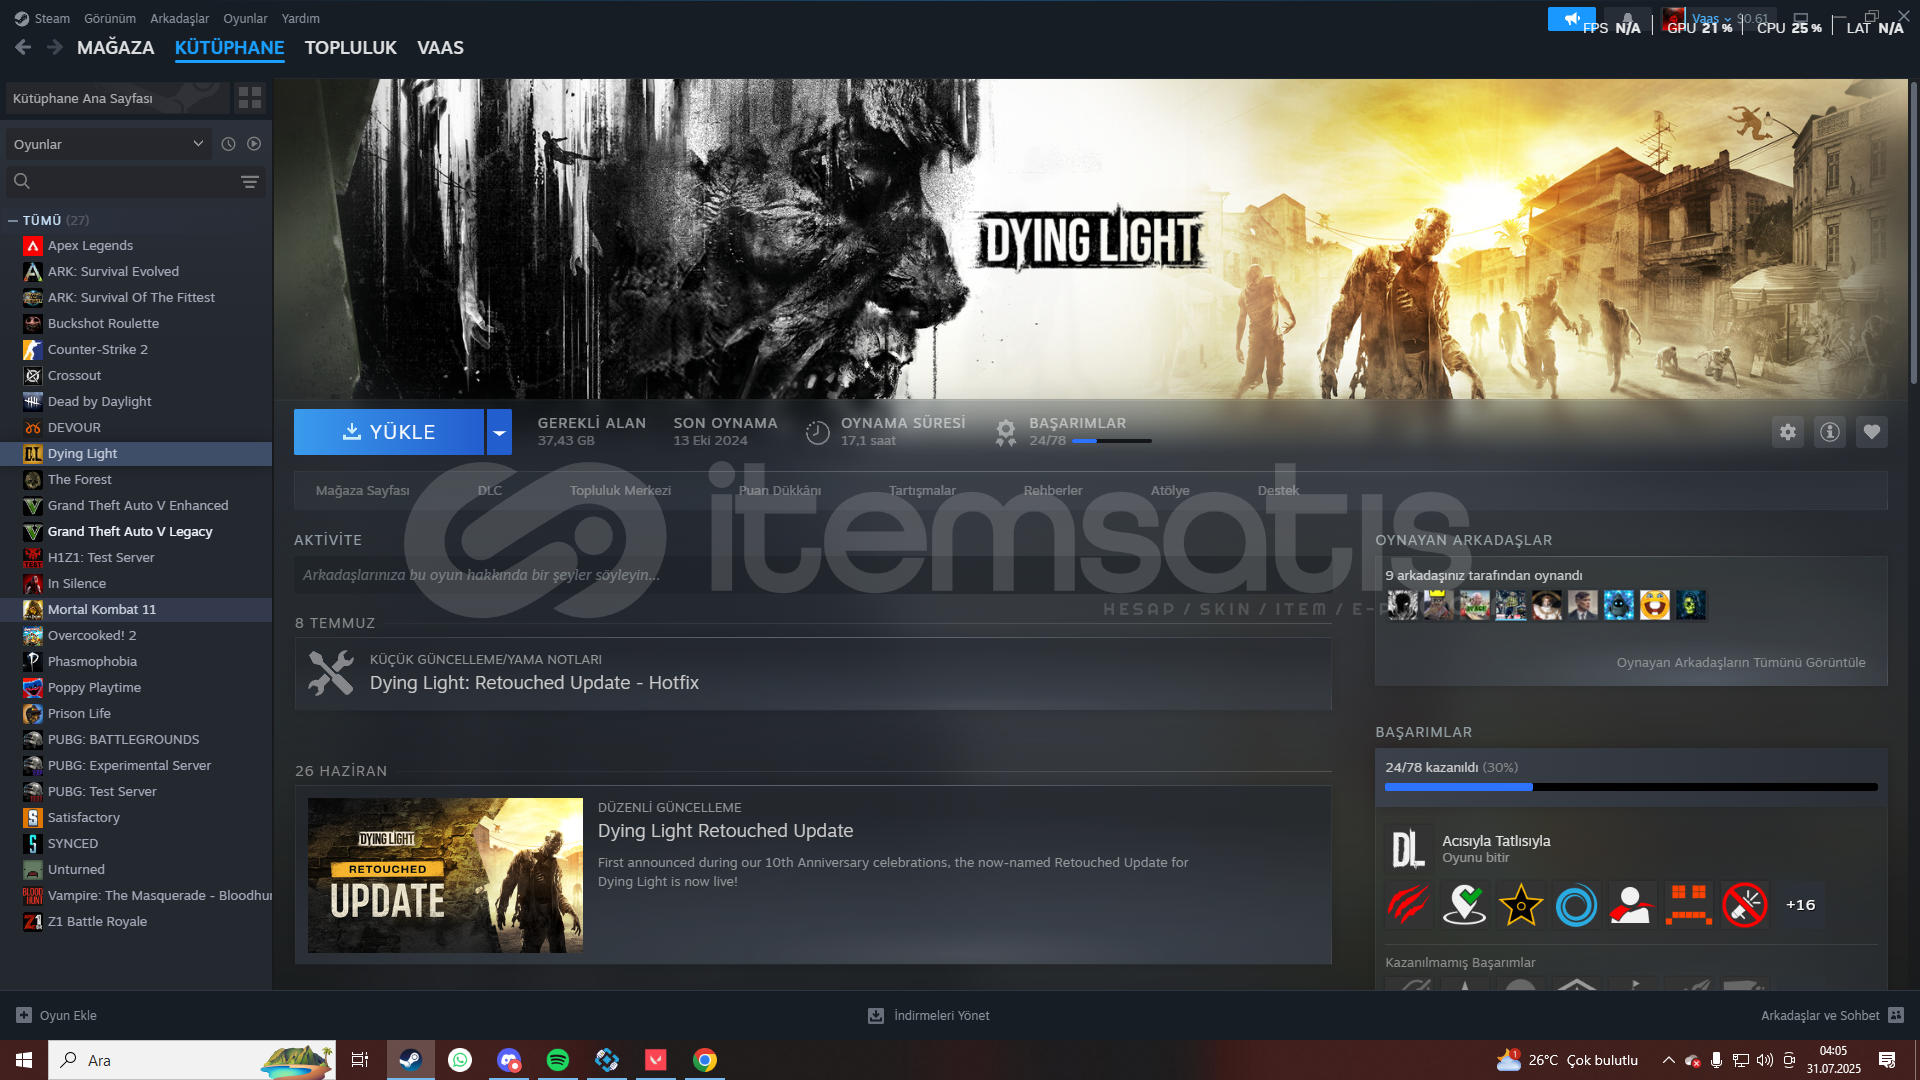Screen dimensions: 1920x1080
Task: Select Apex Legends in library
Action: (136, 245)
